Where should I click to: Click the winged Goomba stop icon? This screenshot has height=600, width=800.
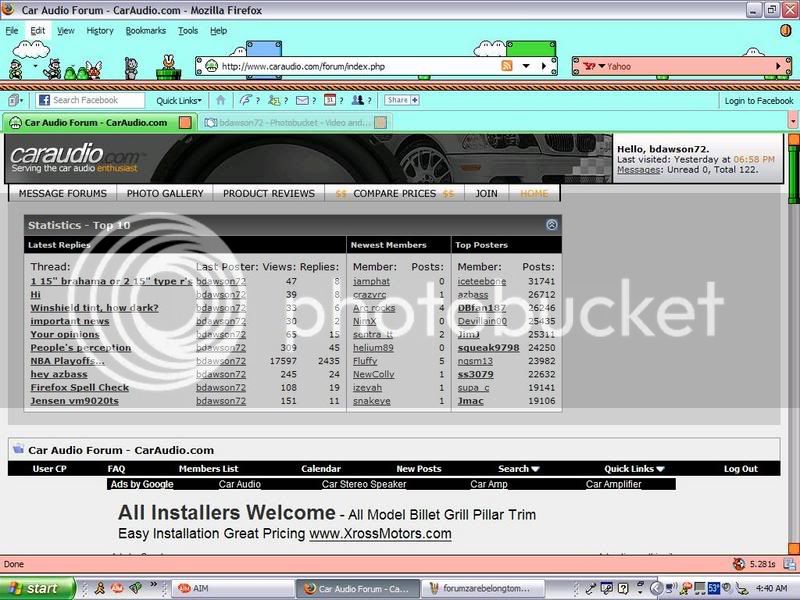coord(94,69)
